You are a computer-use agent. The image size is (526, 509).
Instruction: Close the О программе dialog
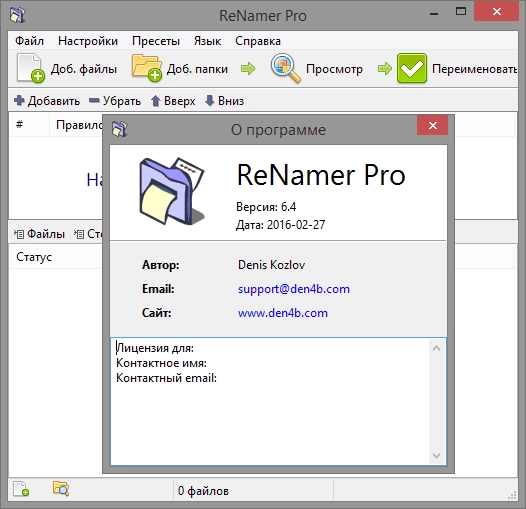point(433,125)
